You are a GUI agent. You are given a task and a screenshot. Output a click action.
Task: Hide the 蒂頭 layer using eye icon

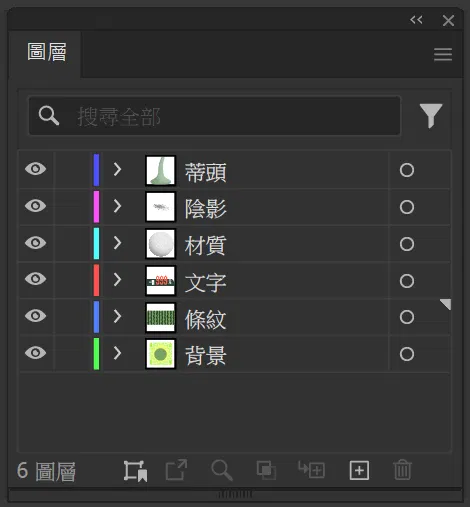[35, 169]
